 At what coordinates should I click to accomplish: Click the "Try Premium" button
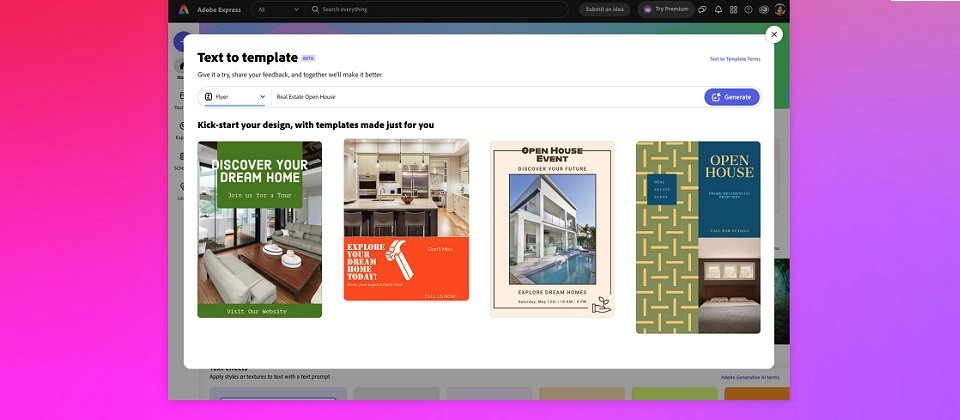[666, 9]
